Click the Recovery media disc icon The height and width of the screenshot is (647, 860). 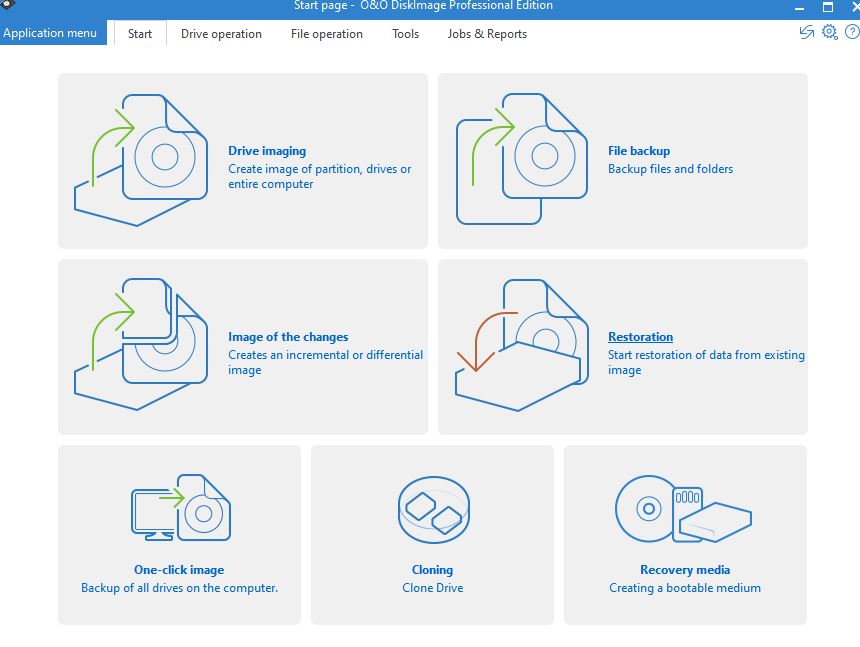683,509
